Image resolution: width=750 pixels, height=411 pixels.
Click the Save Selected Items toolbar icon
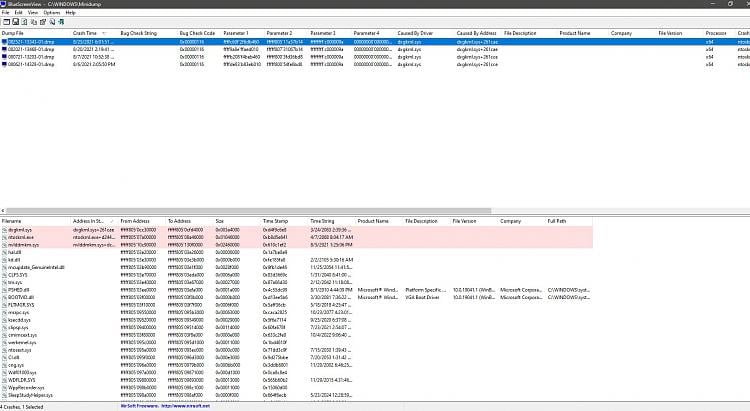tap(15, 22)
